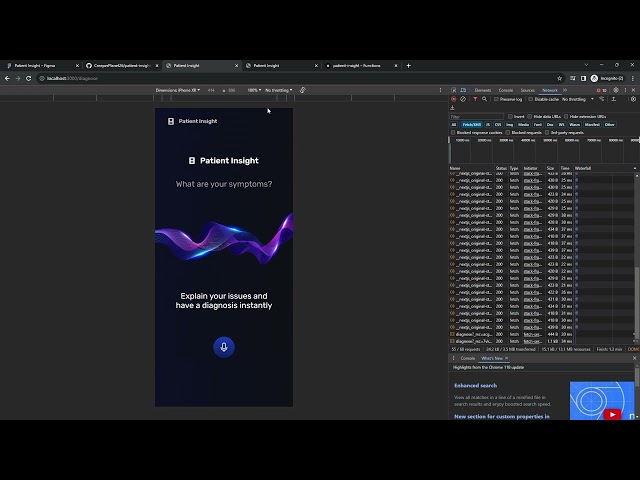Expand more DevTools tabs chevron
The width and height of the screenshot is (640, 480).
[565, 90]
